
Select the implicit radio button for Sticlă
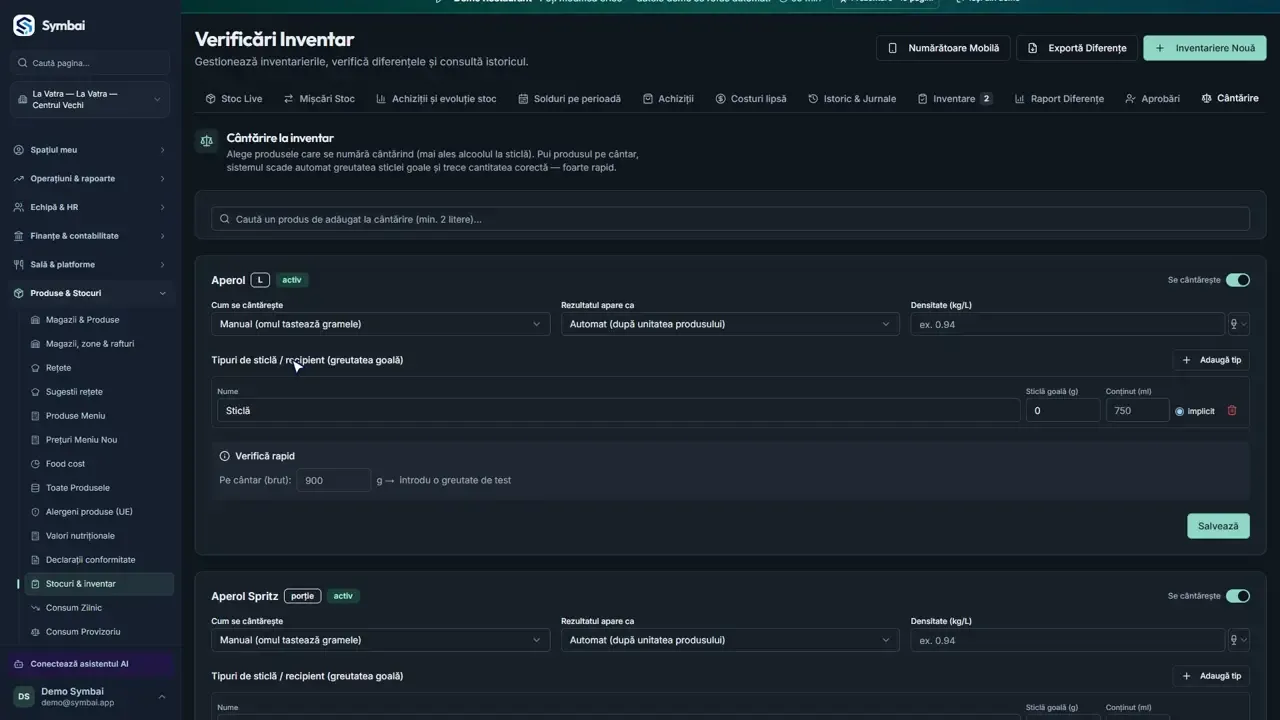point(1180,411)
